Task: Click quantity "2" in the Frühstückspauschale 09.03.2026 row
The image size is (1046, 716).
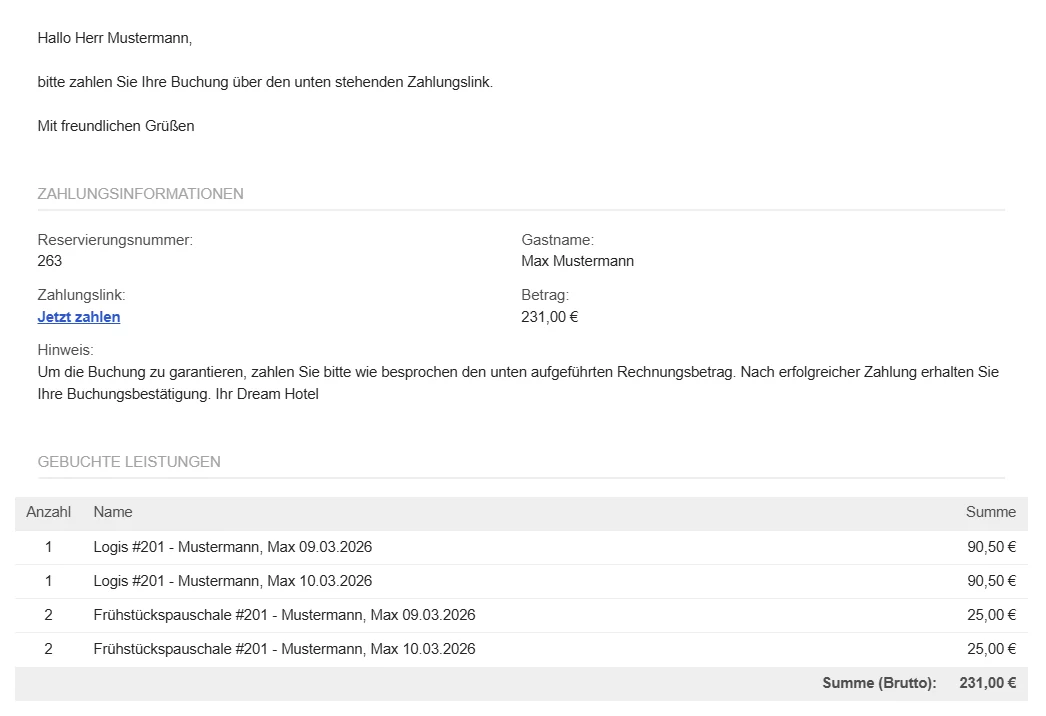Action: click(x=49, y=615)
